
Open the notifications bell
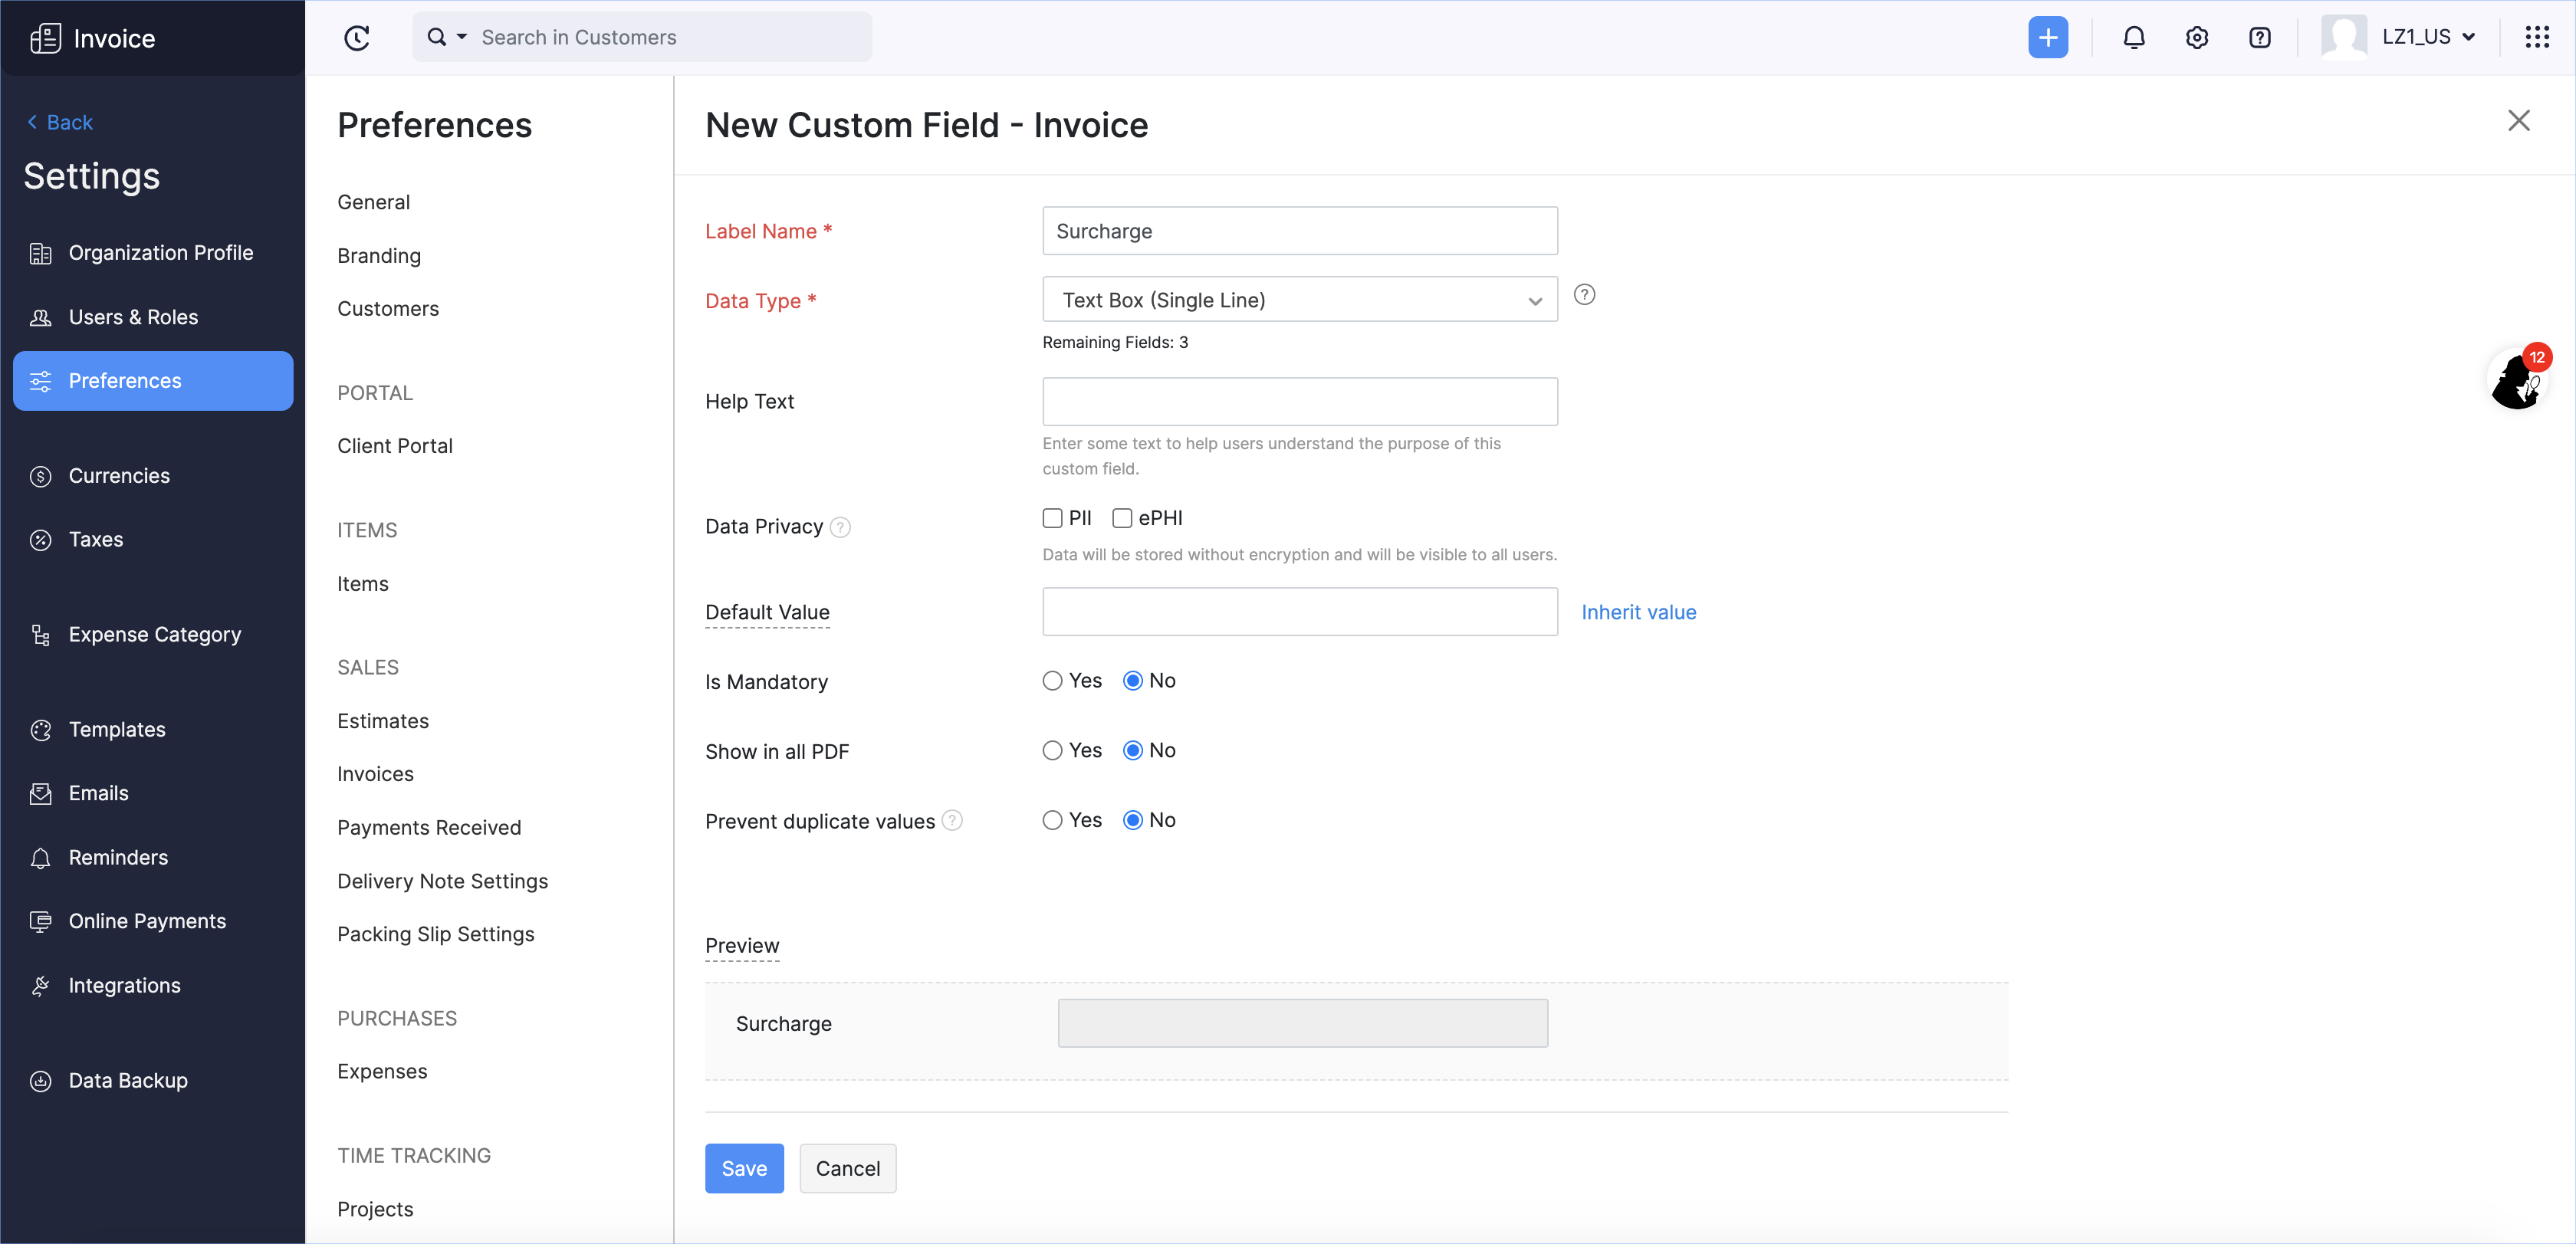tap(2133, 38)
